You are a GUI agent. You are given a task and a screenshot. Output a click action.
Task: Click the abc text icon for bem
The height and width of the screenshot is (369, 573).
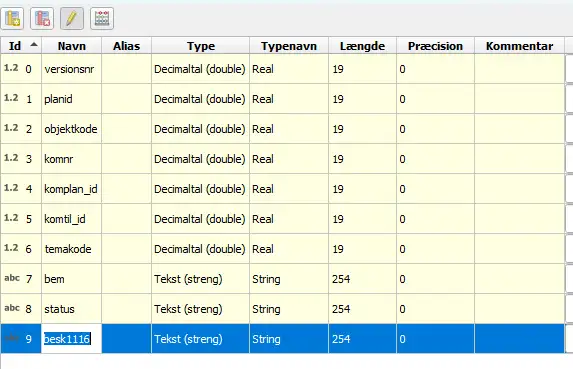[x=12, y=278]
